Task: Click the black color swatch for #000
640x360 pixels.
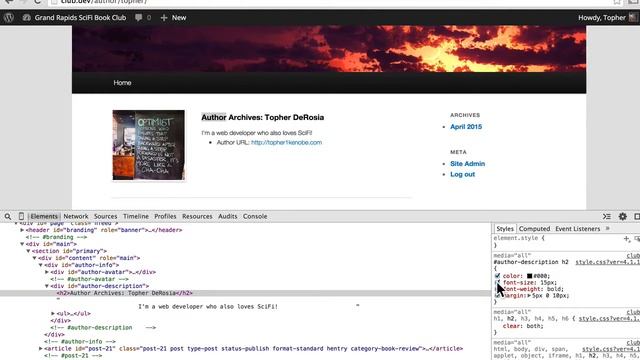Action: click(529, 276)
